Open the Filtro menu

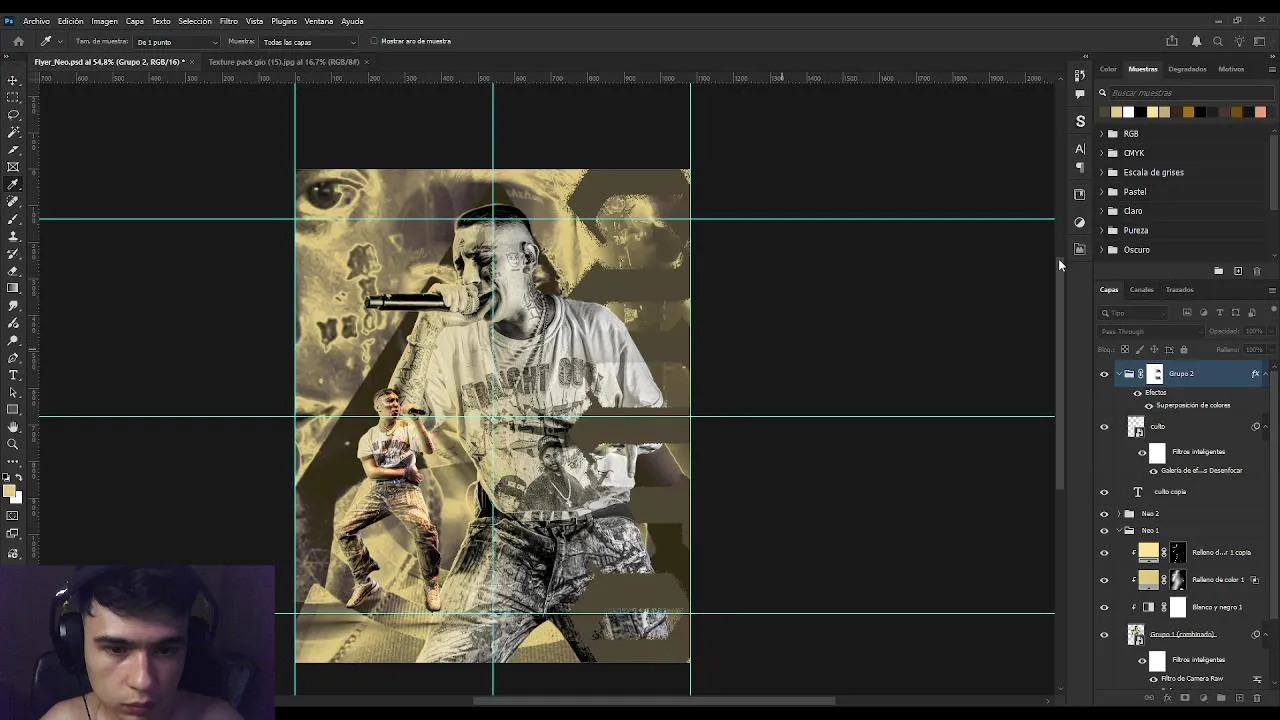pos(228,21)
